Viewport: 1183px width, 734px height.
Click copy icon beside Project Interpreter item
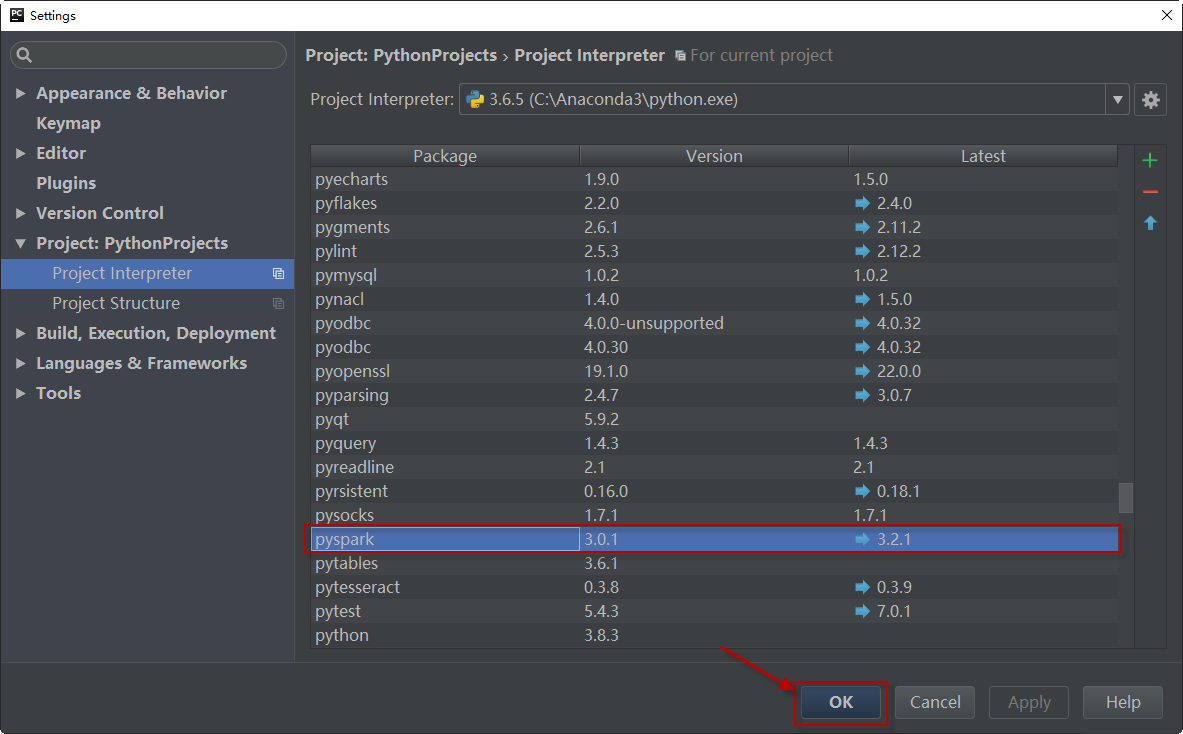[x=278, y=274]
